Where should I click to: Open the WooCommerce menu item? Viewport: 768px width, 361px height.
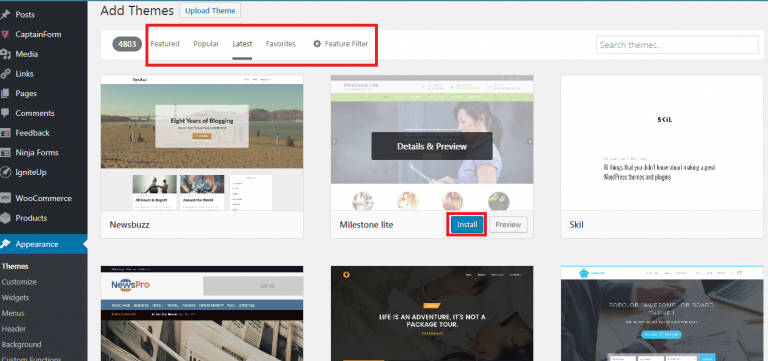(x=44, y=198)
